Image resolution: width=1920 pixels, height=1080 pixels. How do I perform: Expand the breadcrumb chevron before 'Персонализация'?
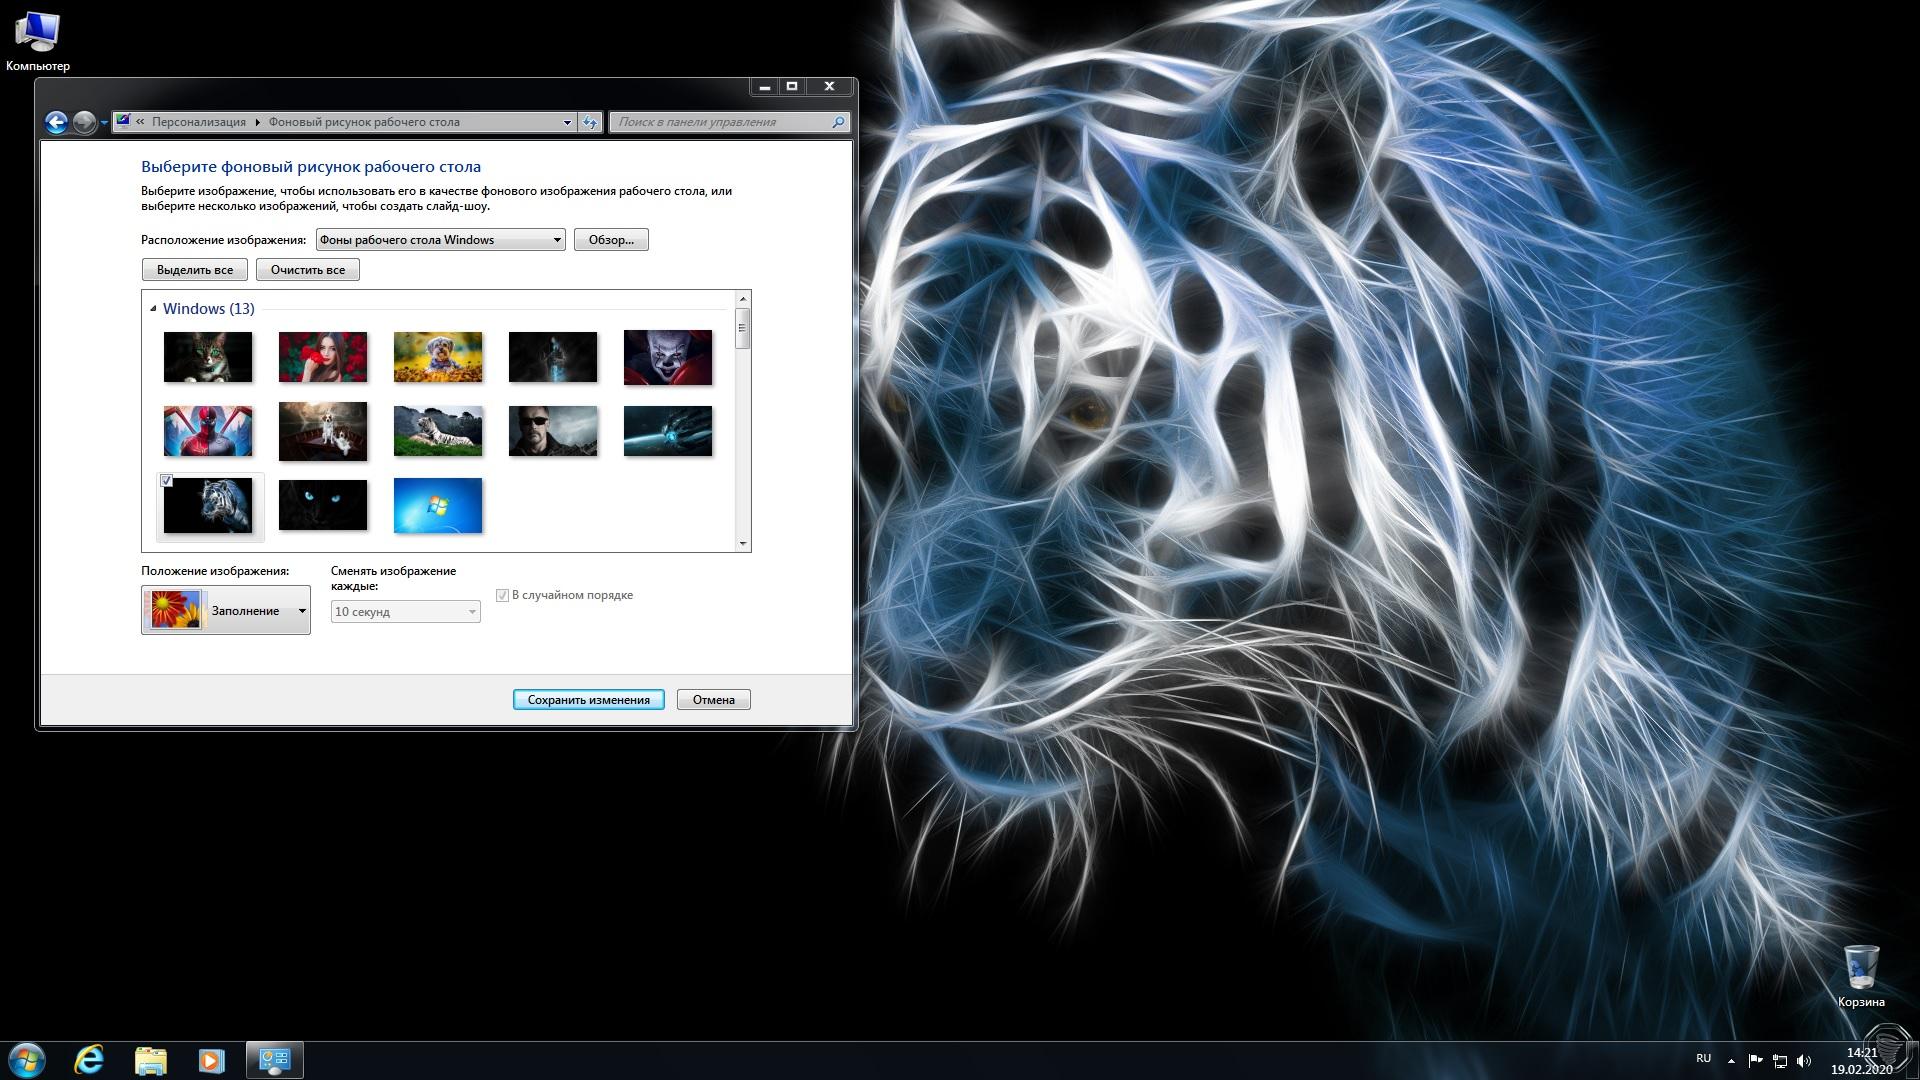(141, 122)
